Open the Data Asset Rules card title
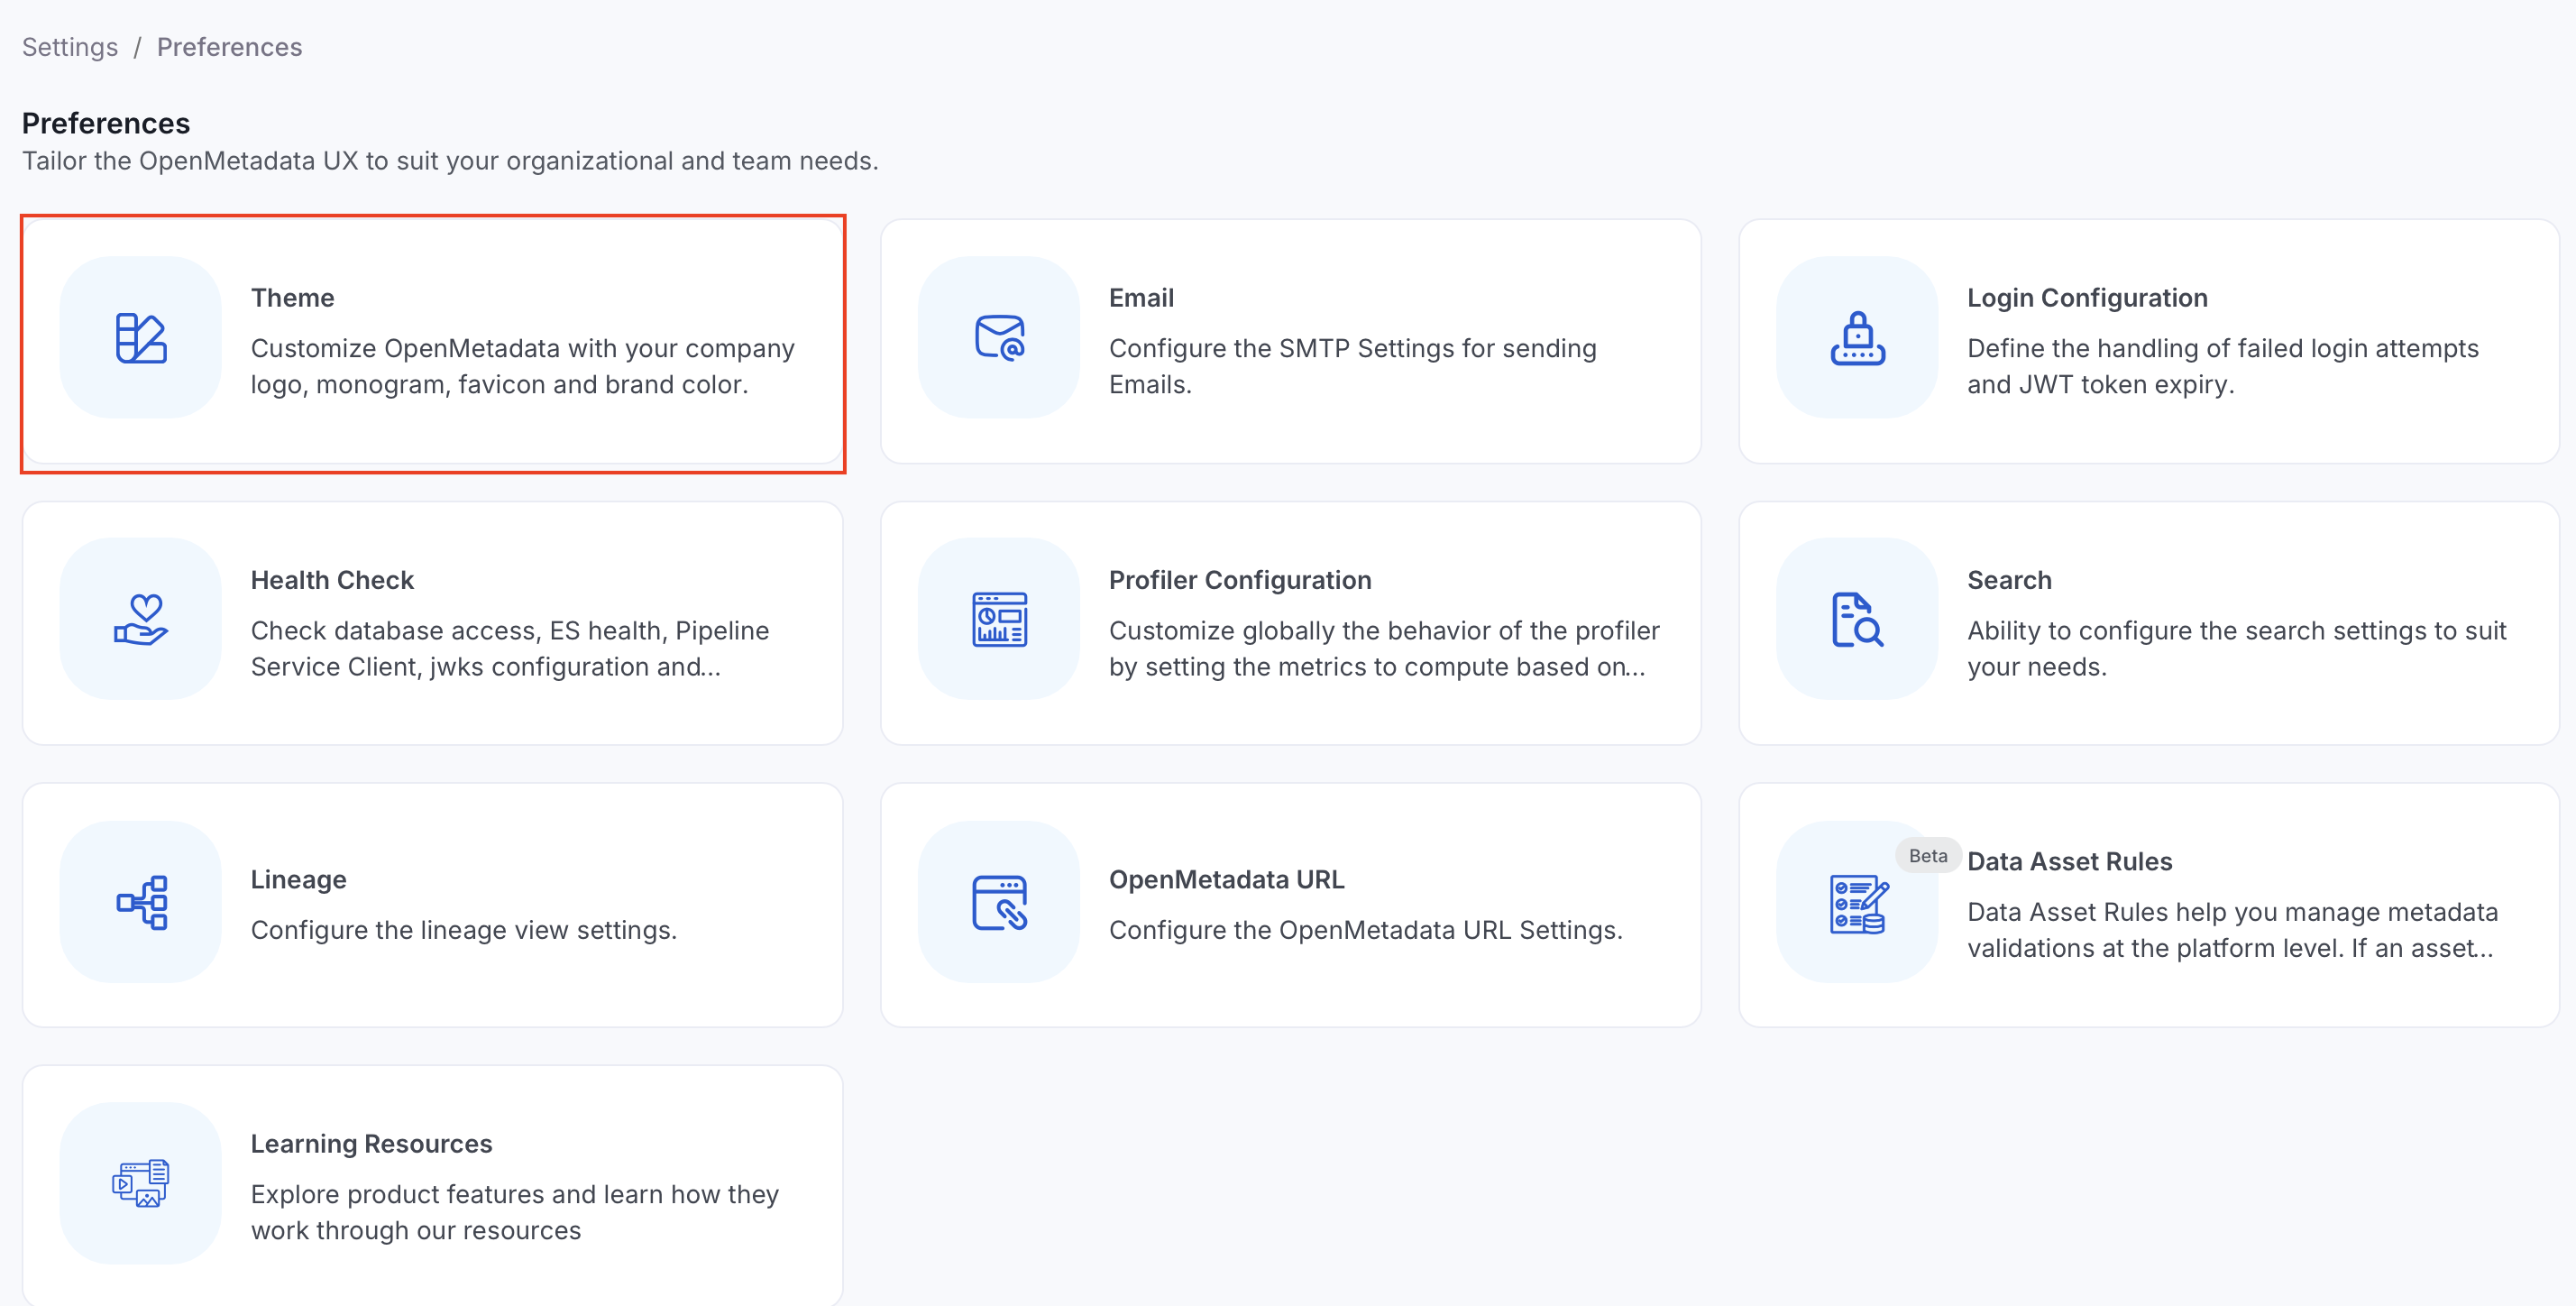Viewport: 2576px width, 1306px height. pyautogui.click(x=2069, y=862)
